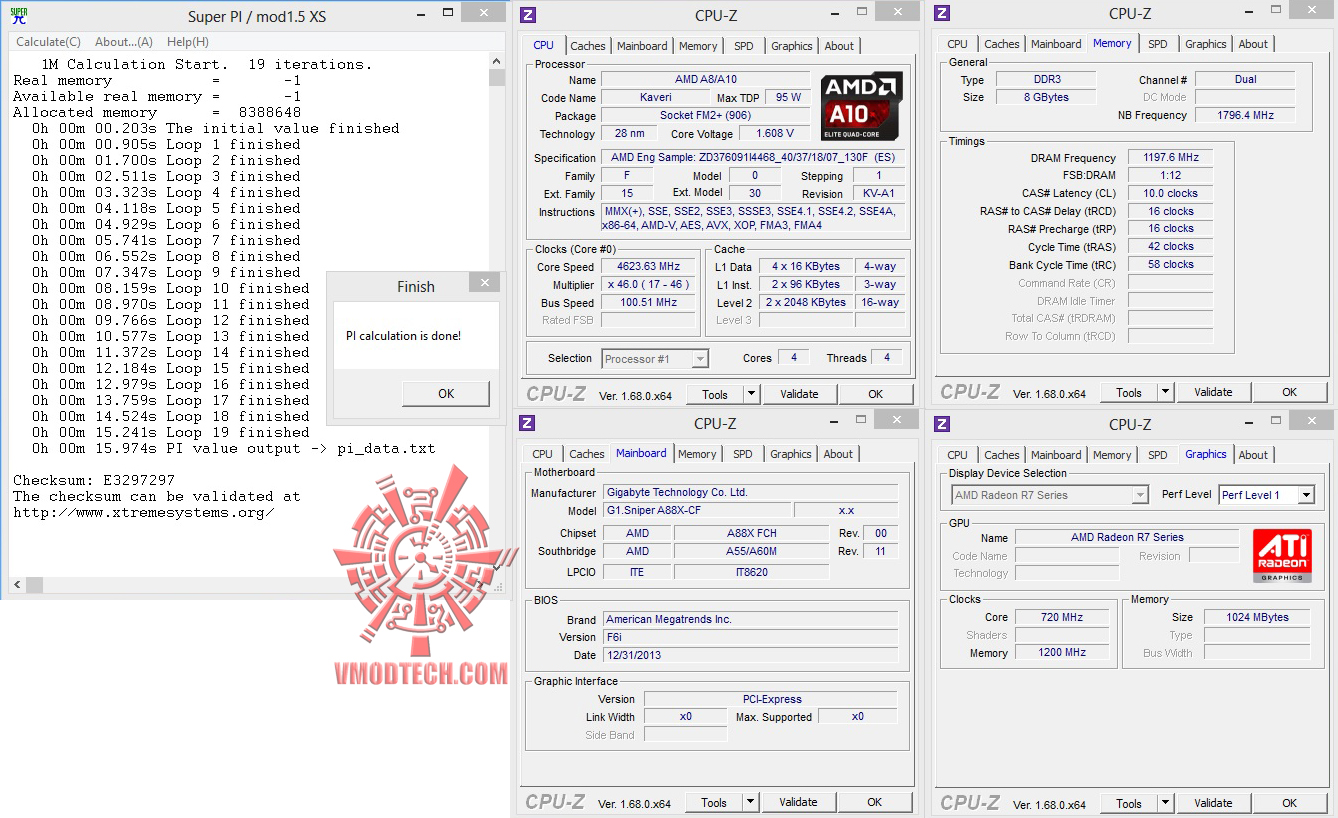Click the Tools button in the Graphics-tab window
The height and width of the screenshot is (818, 1338).
[x=1129, y=803]
